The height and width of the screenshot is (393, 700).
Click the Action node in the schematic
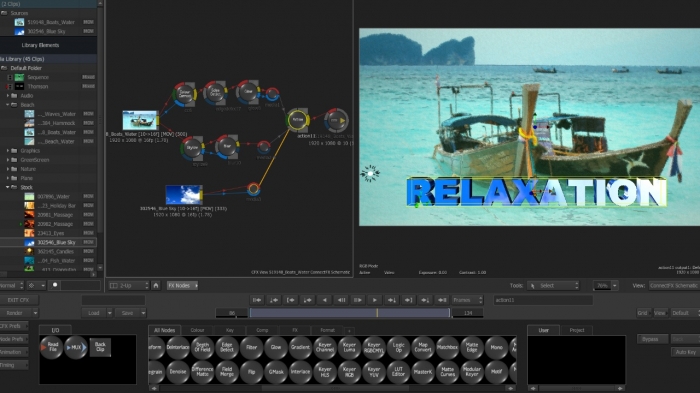point(297,120)
